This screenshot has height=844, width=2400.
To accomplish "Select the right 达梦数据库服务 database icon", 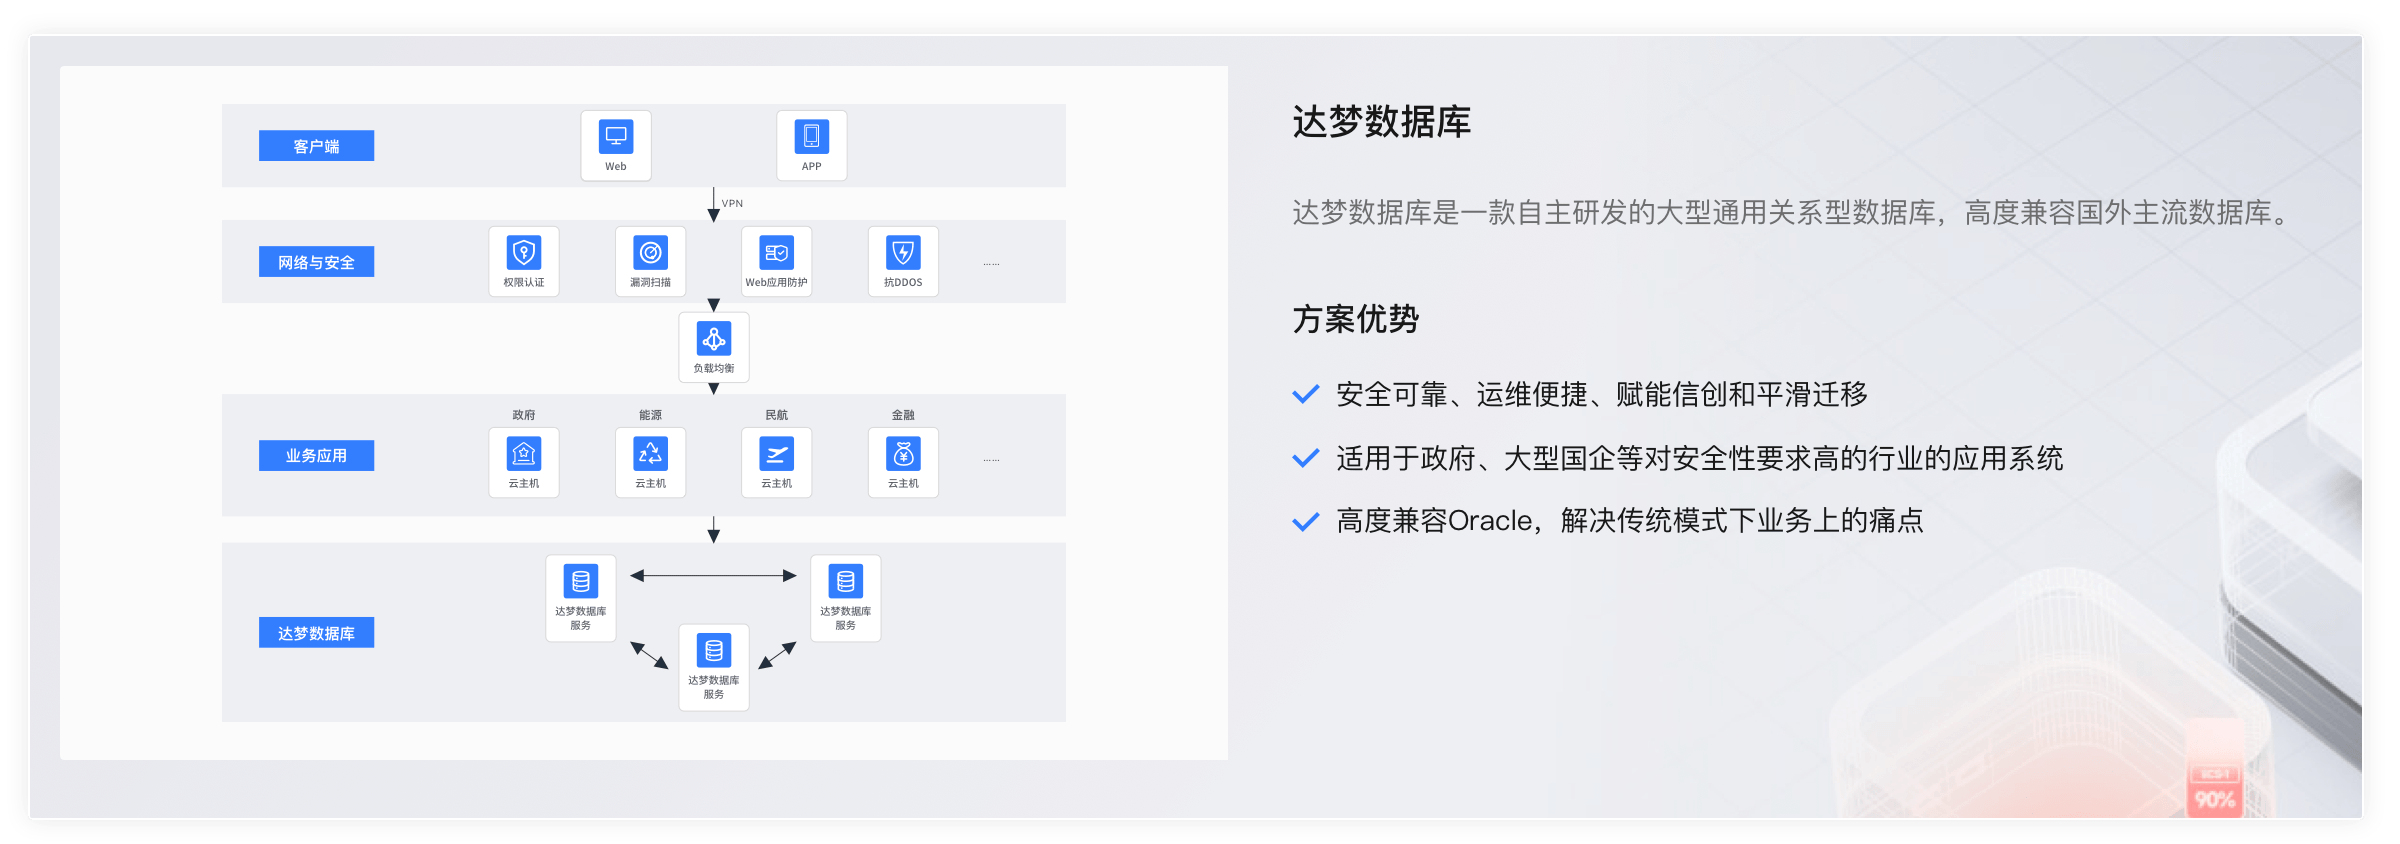I will tap(846, 581).
